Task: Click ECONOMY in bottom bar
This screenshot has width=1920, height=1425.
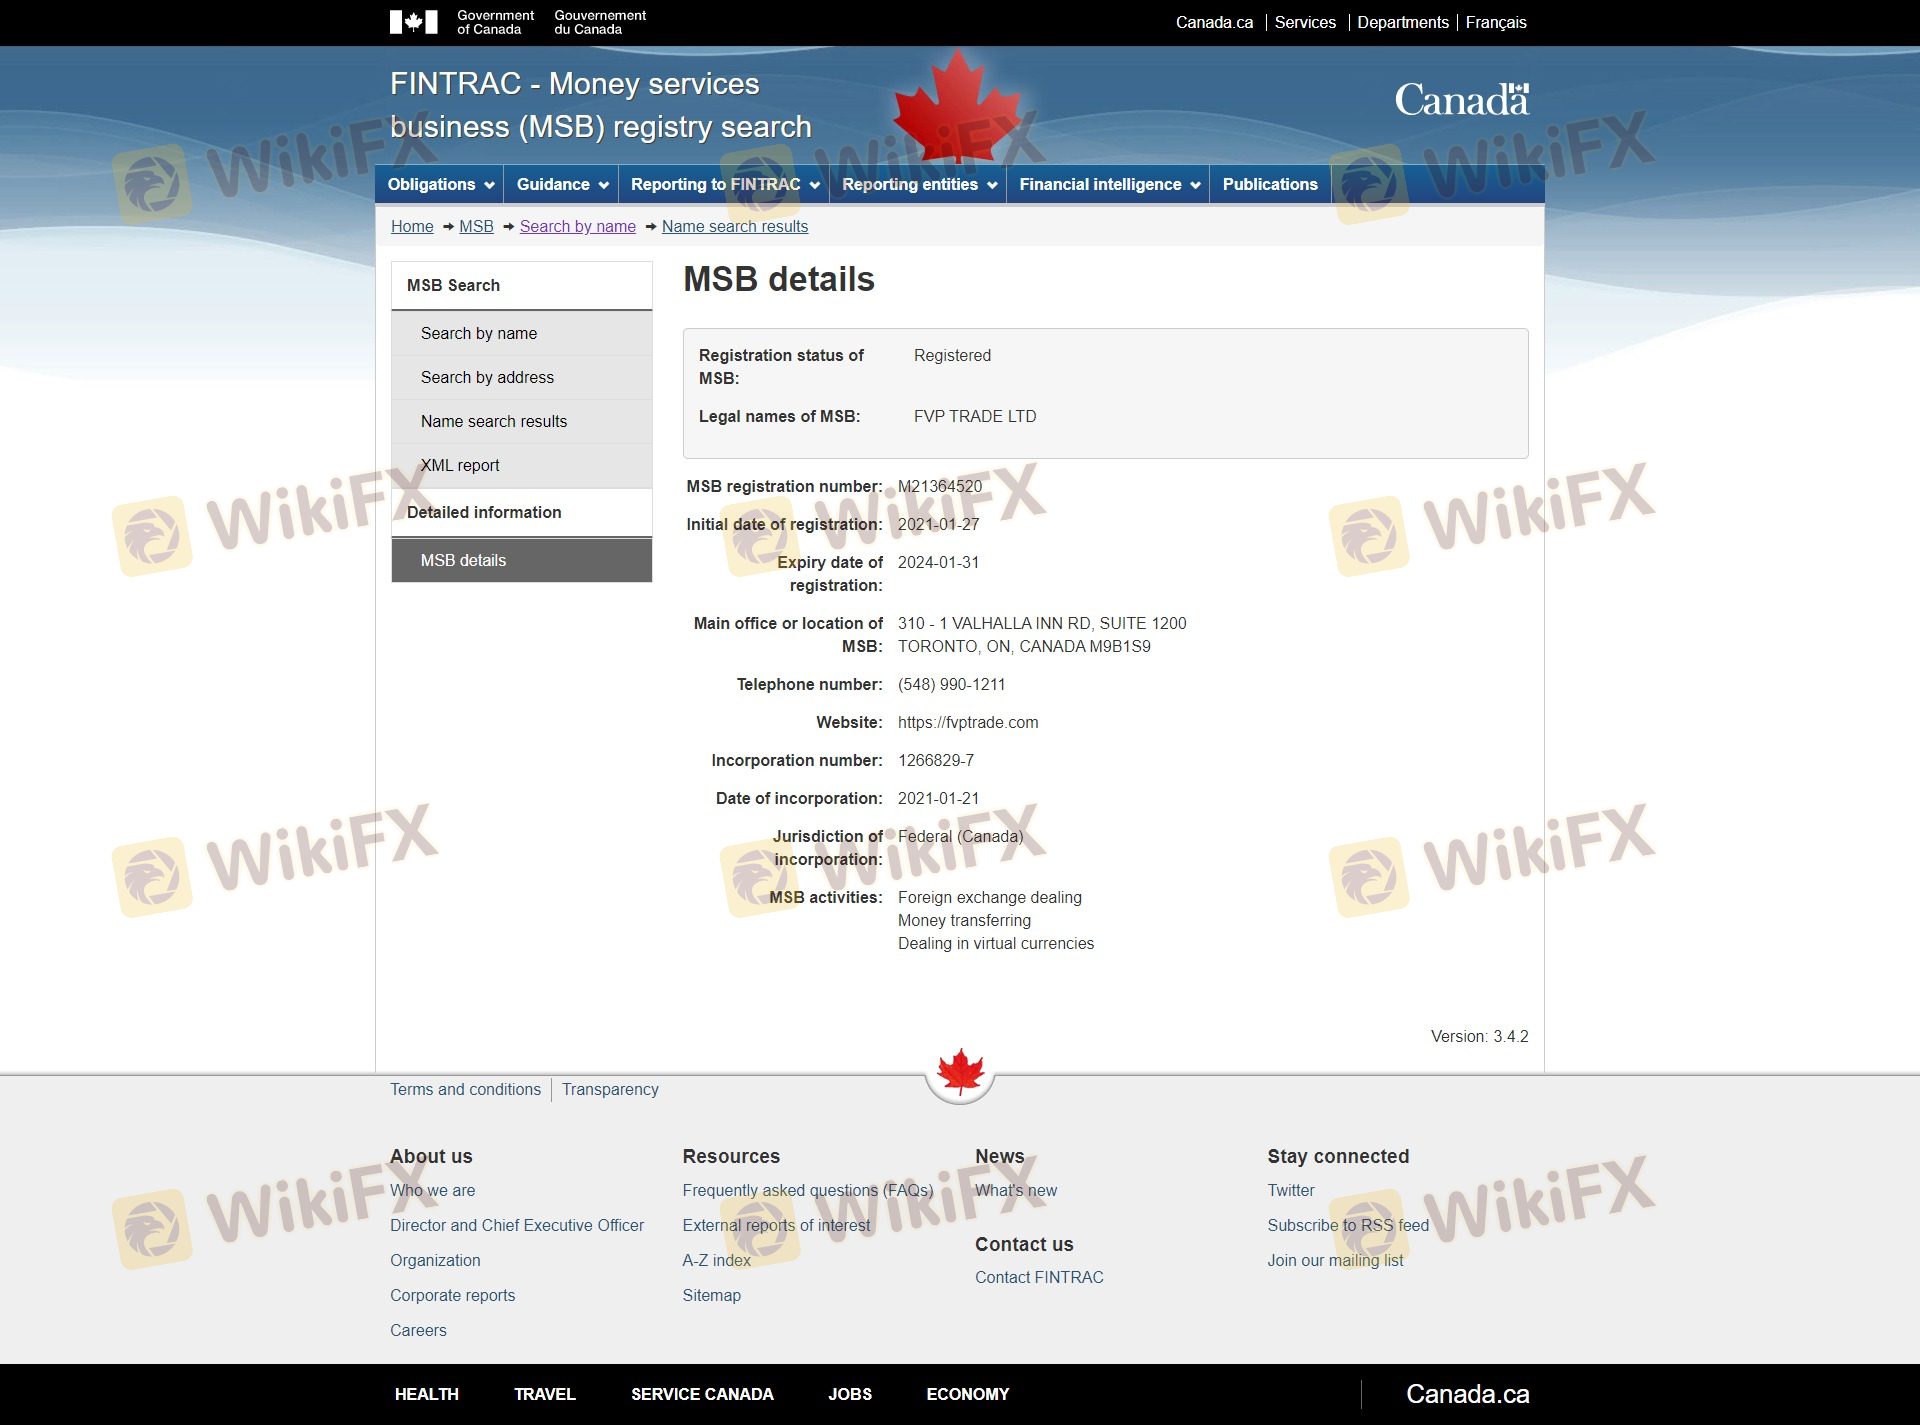Action: click(967, 1394)
